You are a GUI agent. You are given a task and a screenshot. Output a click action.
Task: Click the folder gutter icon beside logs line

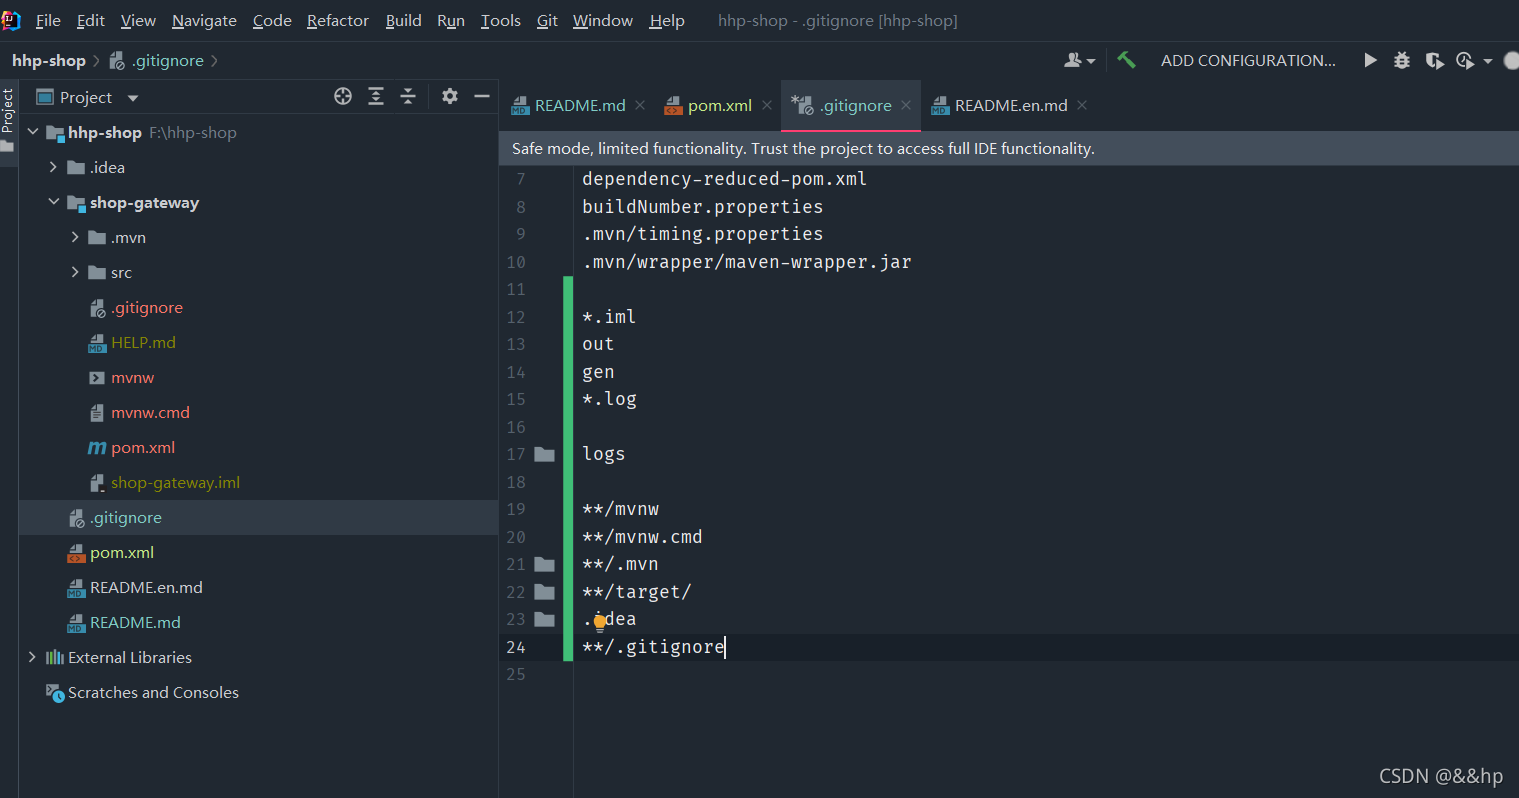[x=544, y=454]
